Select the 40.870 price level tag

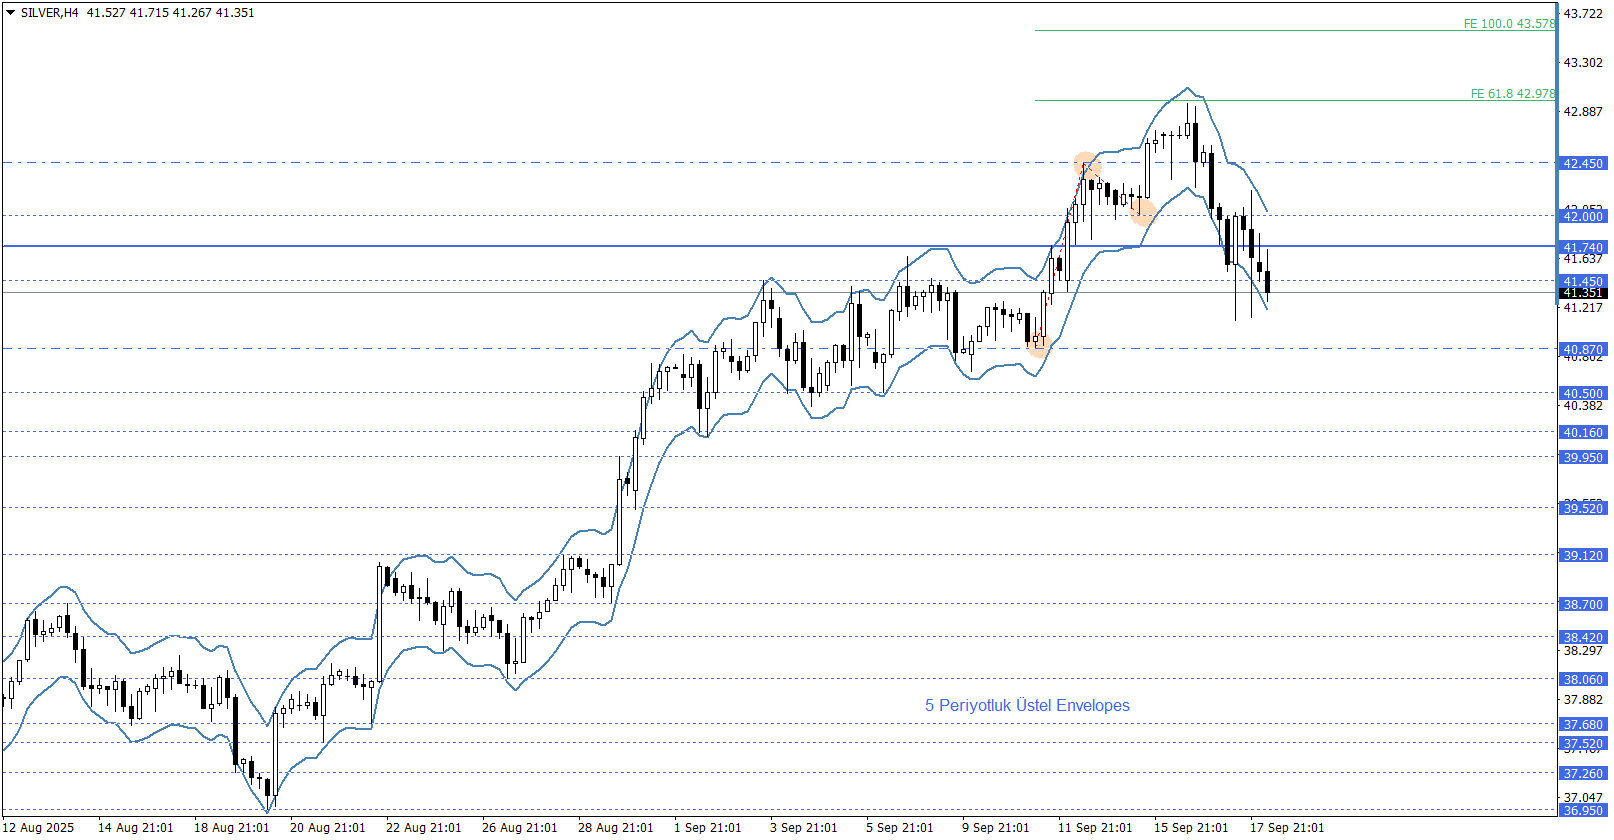1583,350
